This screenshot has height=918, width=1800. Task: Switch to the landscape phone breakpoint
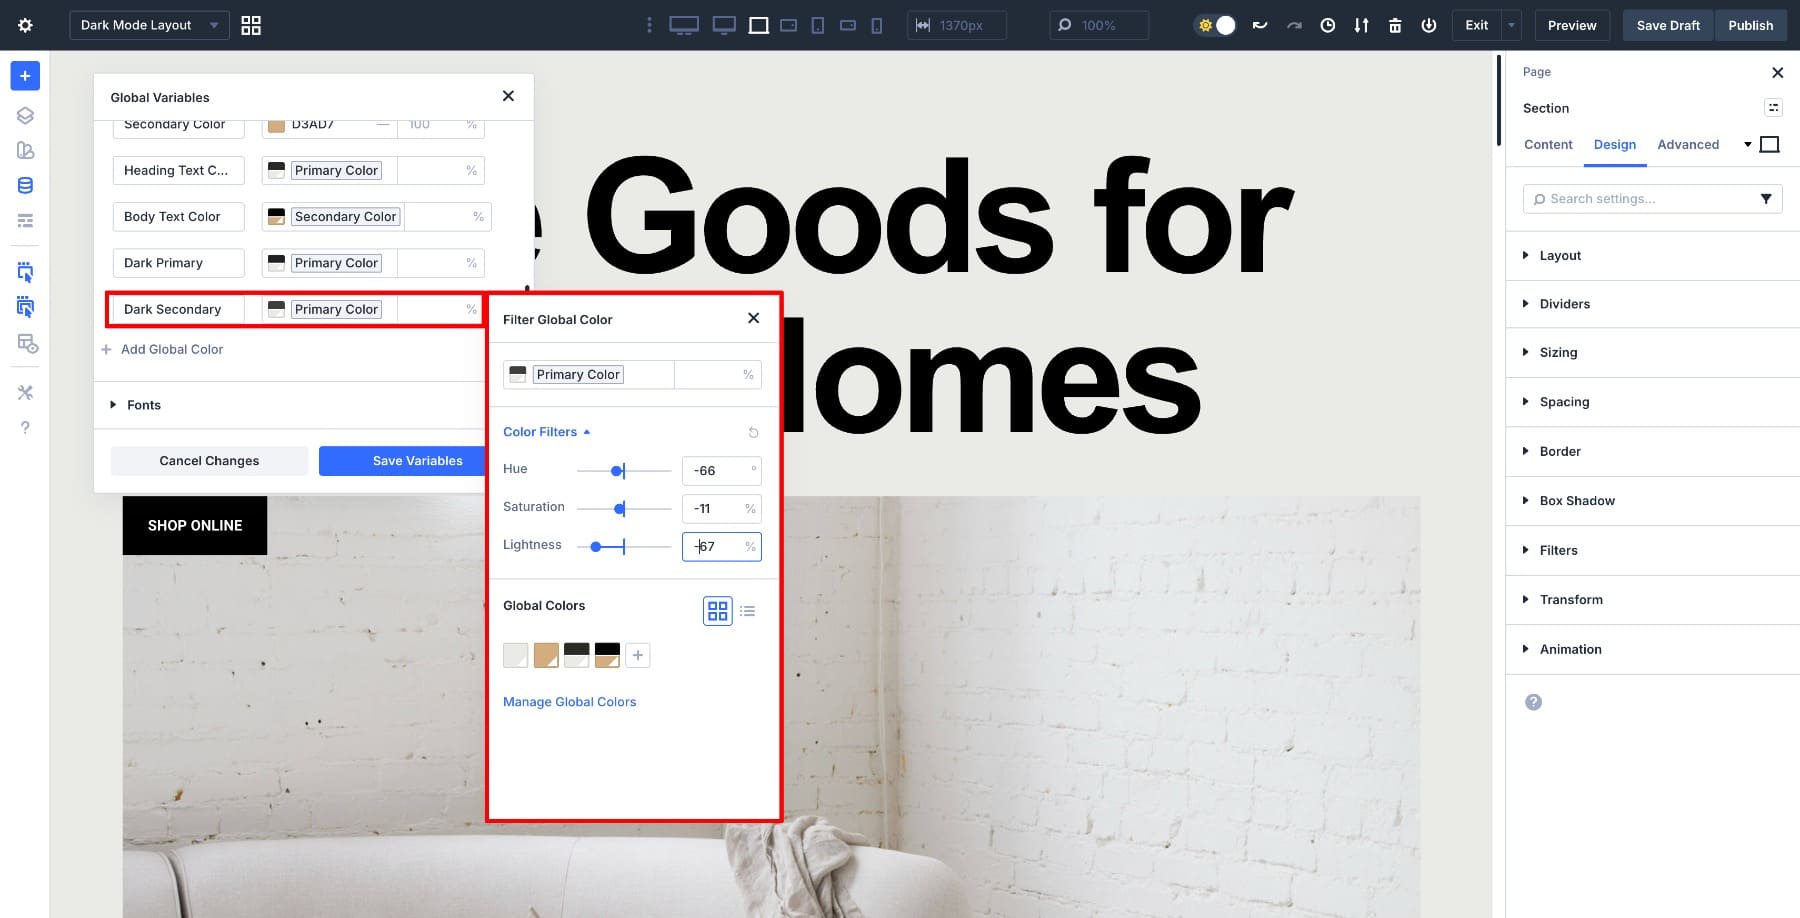click(848, 25)
